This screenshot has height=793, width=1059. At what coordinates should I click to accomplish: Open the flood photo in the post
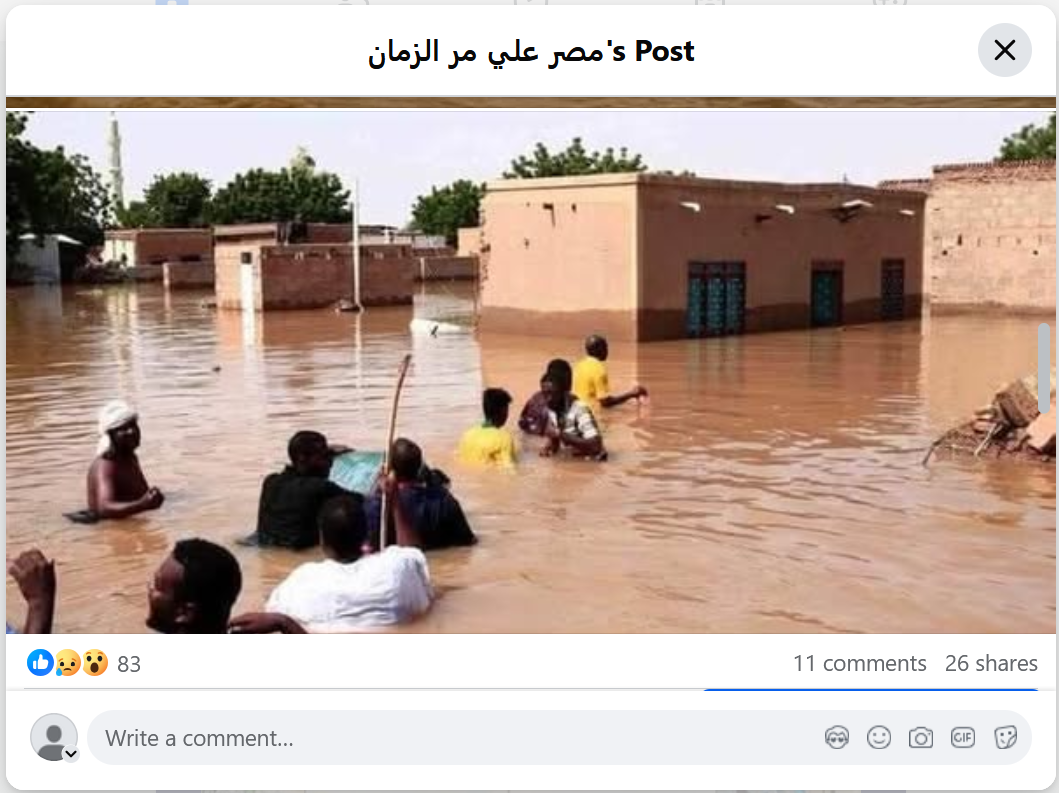point(531,372)
